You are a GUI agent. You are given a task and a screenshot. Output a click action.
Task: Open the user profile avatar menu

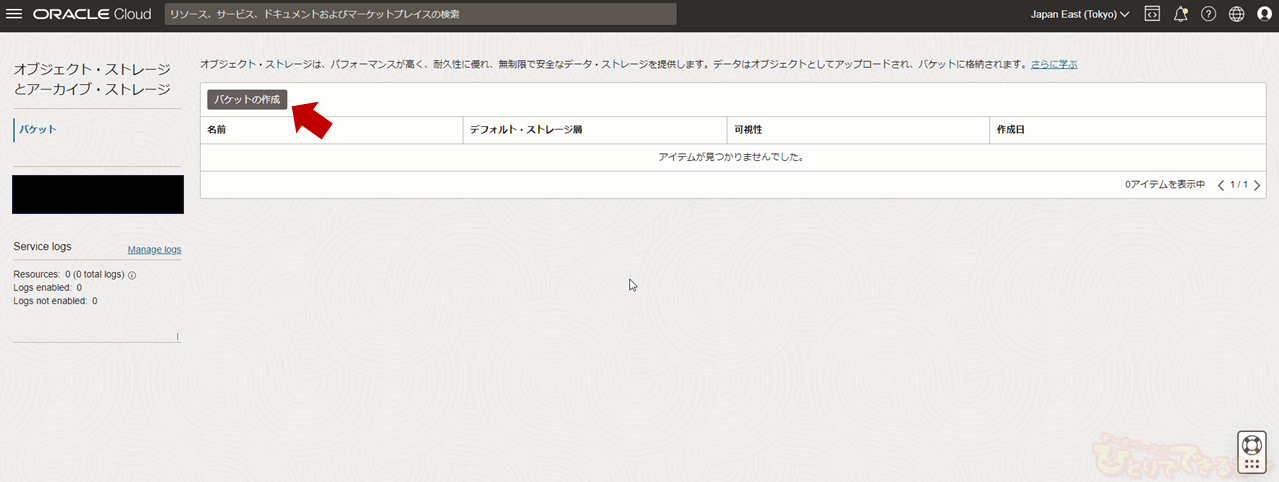(x=1264, y=14)
